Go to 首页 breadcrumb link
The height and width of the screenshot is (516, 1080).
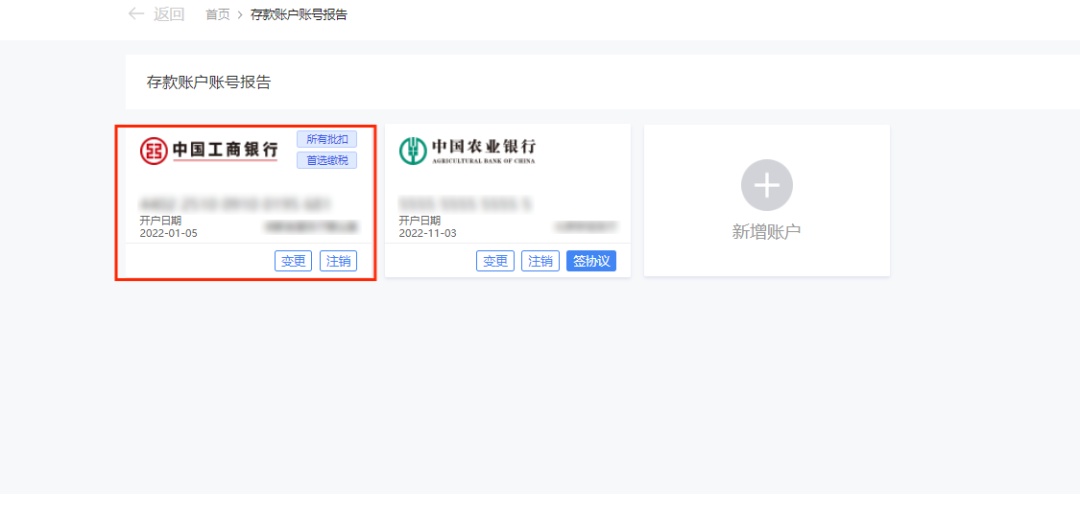[x=218, y=14]
